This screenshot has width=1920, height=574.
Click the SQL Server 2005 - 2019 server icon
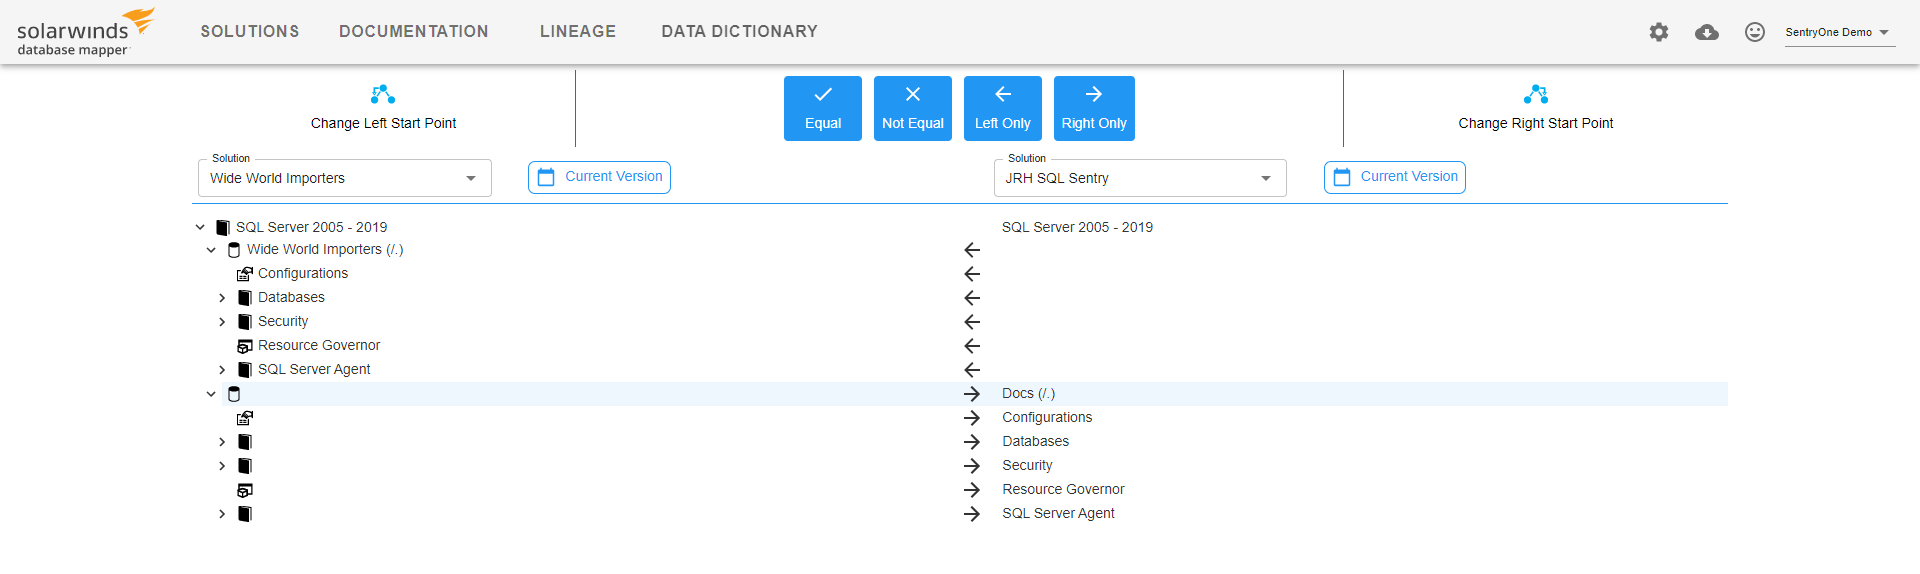click(x=223, y=228)
